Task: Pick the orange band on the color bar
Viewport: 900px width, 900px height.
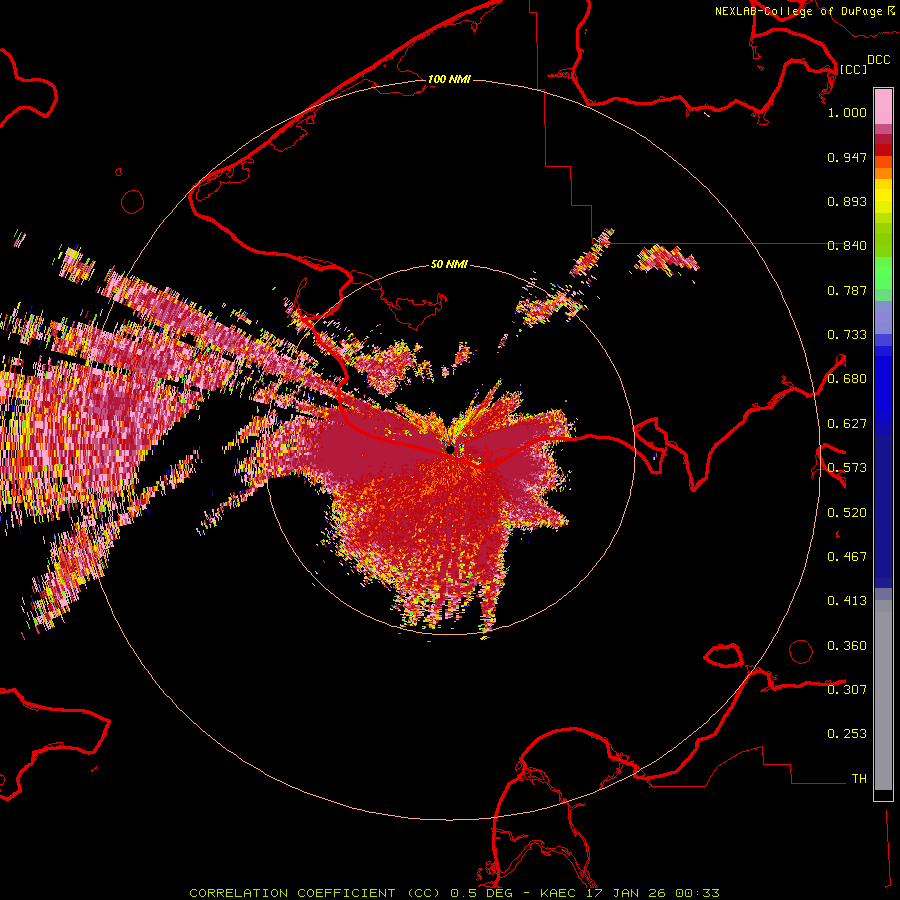Action: tap(883, 173)
